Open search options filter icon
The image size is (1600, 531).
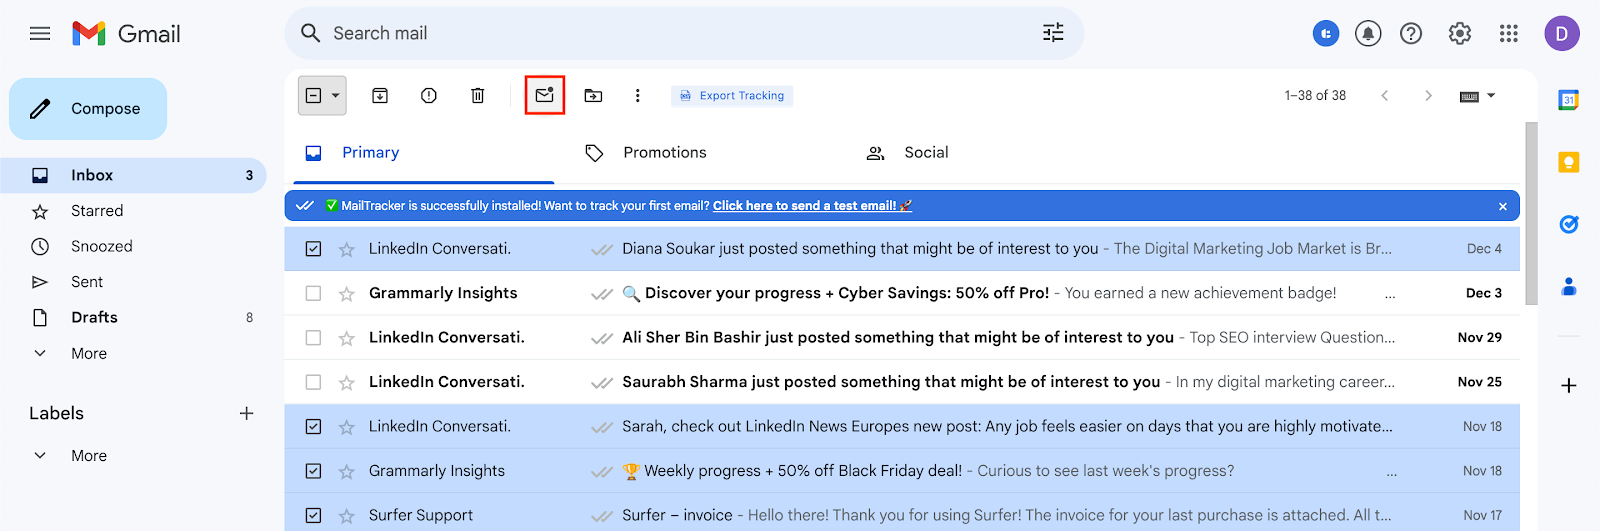[x=1053, y=33]
